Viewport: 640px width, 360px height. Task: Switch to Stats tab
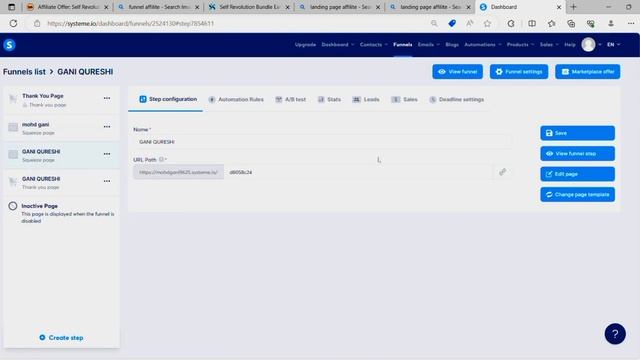[329, 99]
